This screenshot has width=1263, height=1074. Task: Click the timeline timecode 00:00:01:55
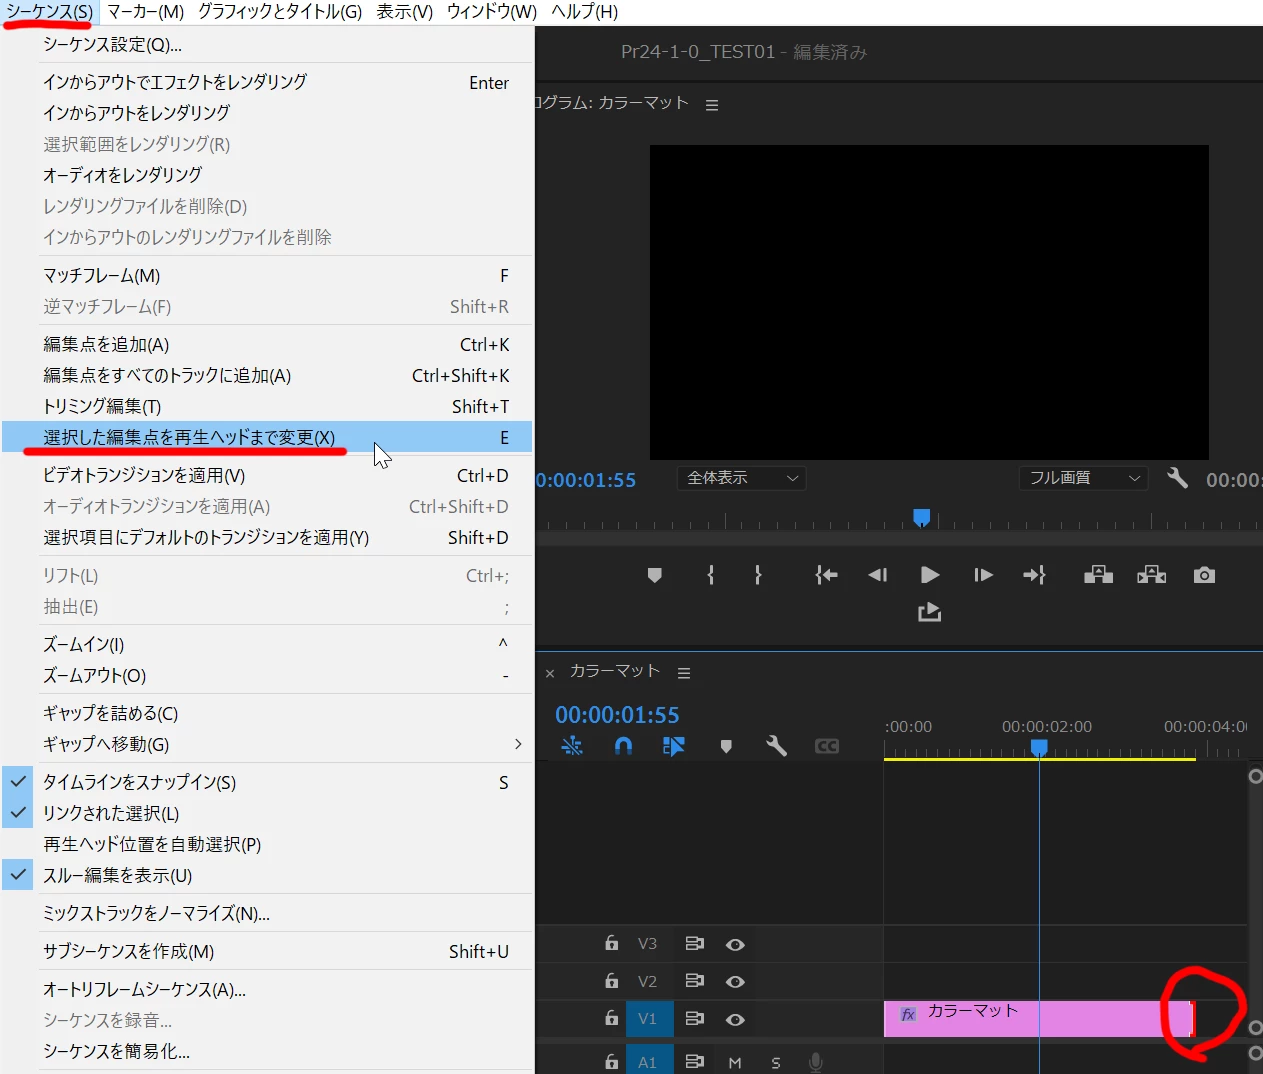tap(617, 715)
